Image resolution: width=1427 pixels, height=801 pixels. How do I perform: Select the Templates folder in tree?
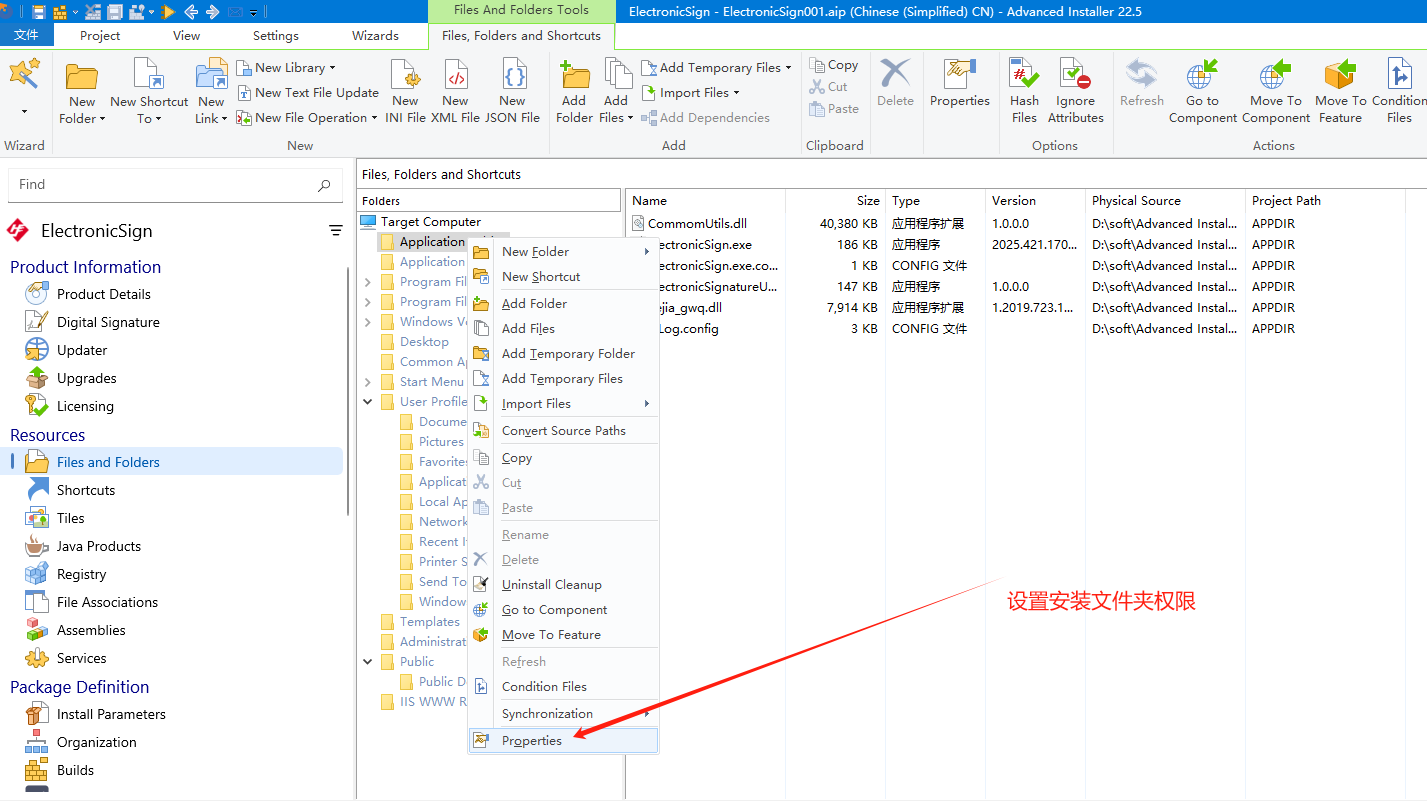tap(429, 621)
